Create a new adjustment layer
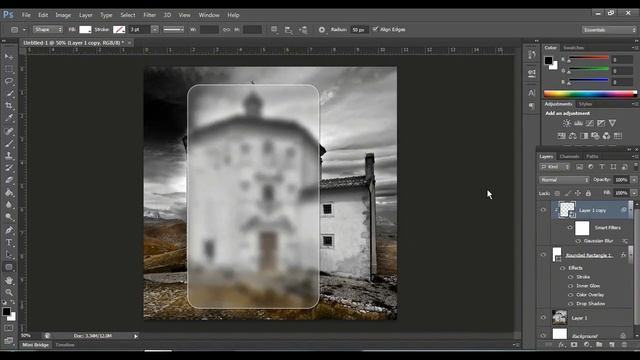This screenshot has height=360, width=640. [x=587, y=345]
